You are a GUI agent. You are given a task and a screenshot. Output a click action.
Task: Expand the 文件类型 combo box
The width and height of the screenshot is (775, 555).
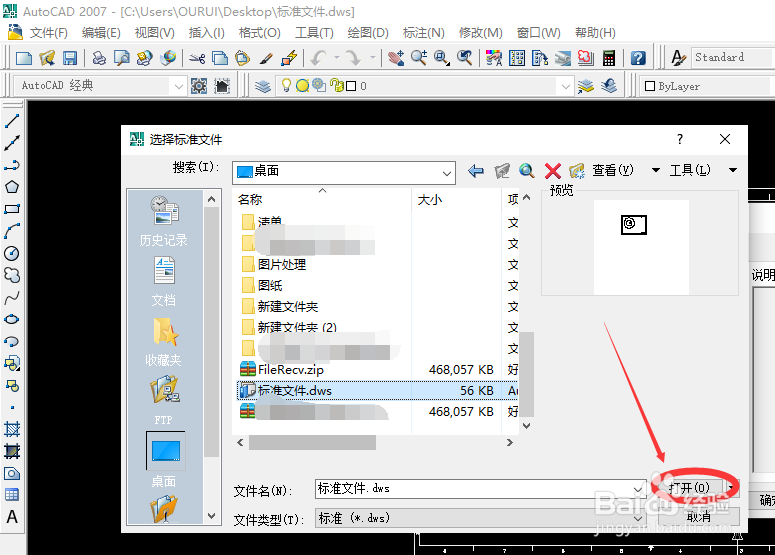(480, 518)
